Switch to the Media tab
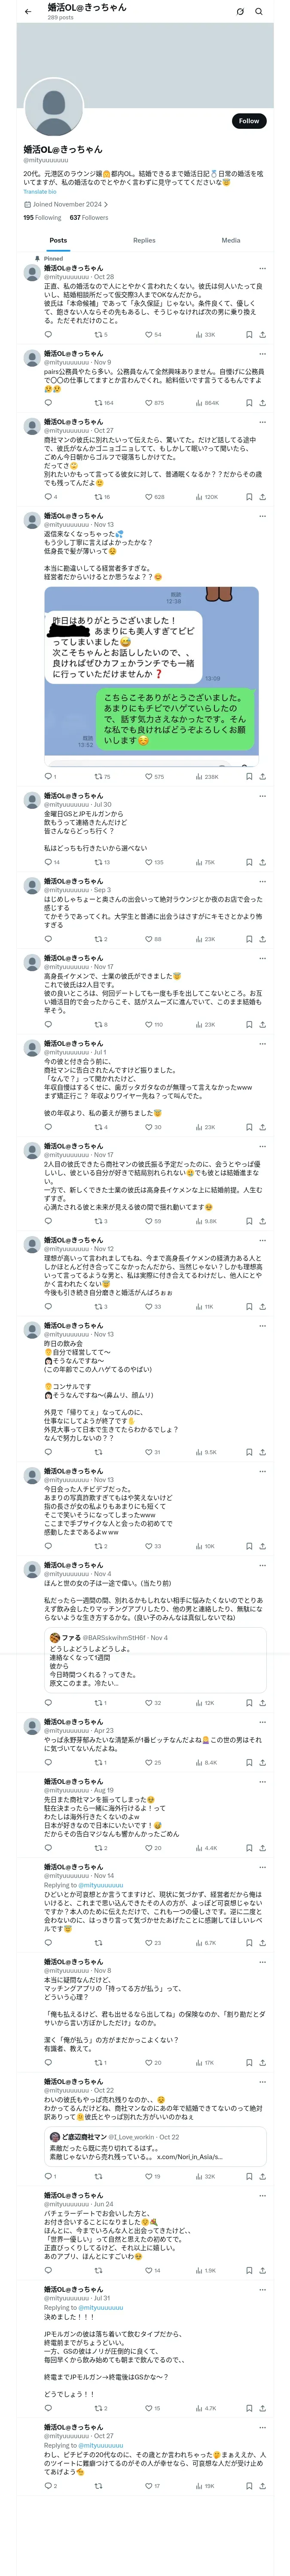This screenshot has width=290, height=2576. [x=230, y=240]
